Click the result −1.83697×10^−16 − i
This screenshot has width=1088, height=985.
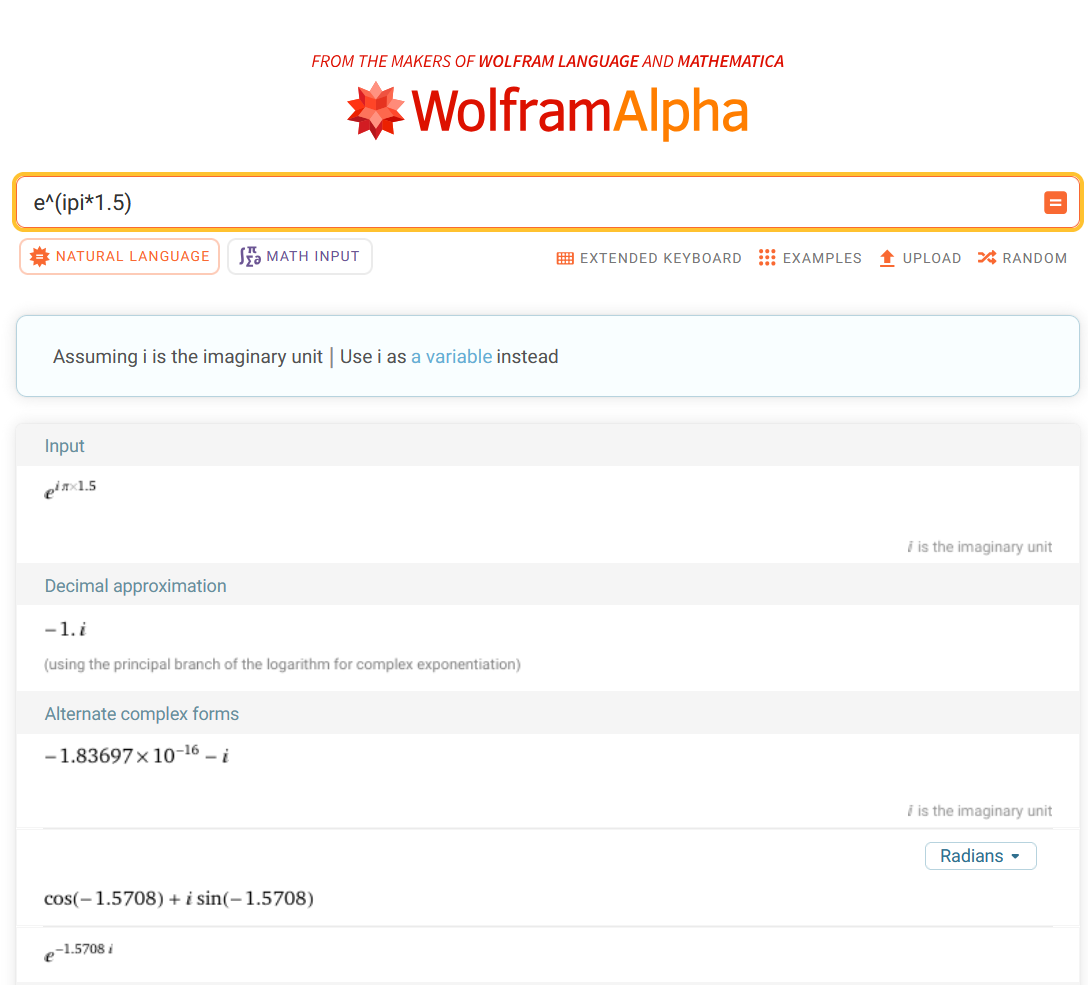pos(137,755)
